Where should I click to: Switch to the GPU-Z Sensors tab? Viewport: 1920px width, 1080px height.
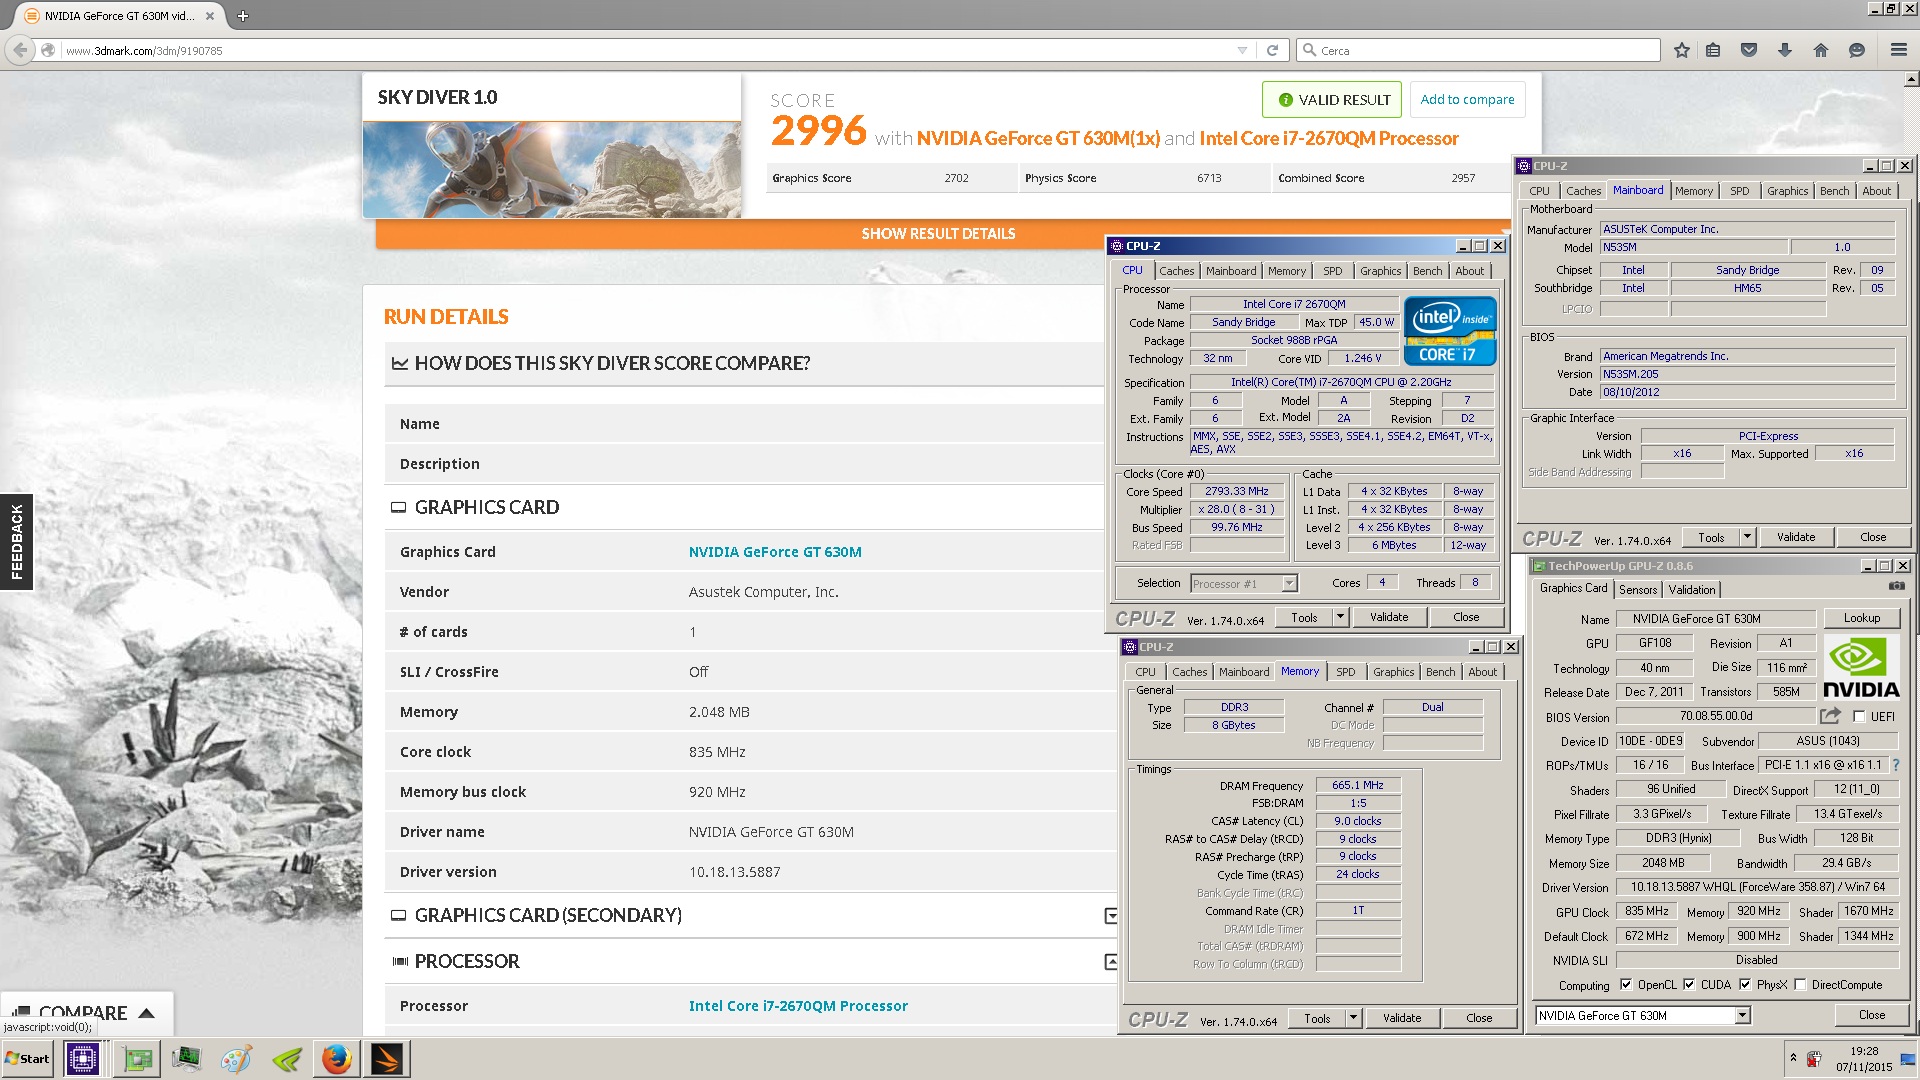click(1638, 590)
